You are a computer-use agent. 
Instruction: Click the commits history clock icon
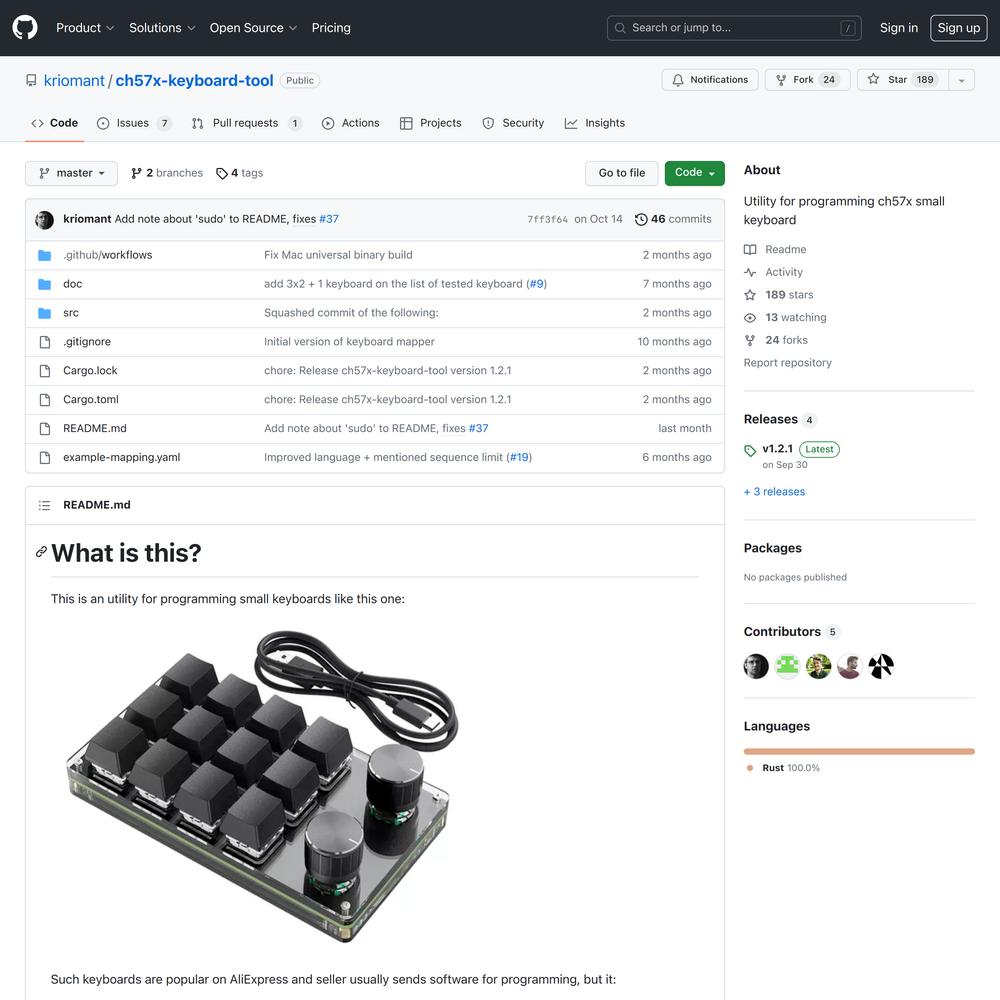641,219
